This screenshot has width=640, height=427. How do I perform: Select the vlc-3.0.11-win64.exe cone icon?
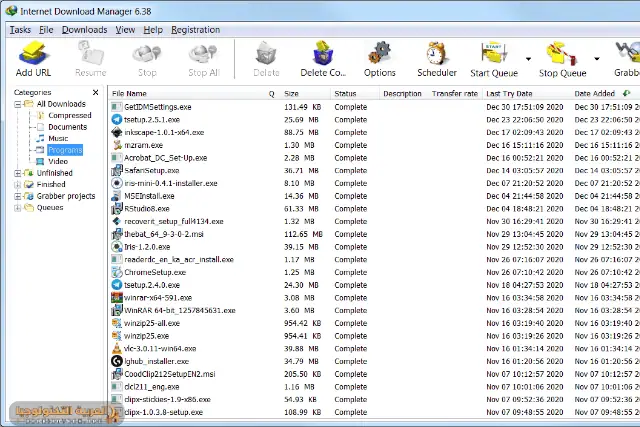[117, 349]
